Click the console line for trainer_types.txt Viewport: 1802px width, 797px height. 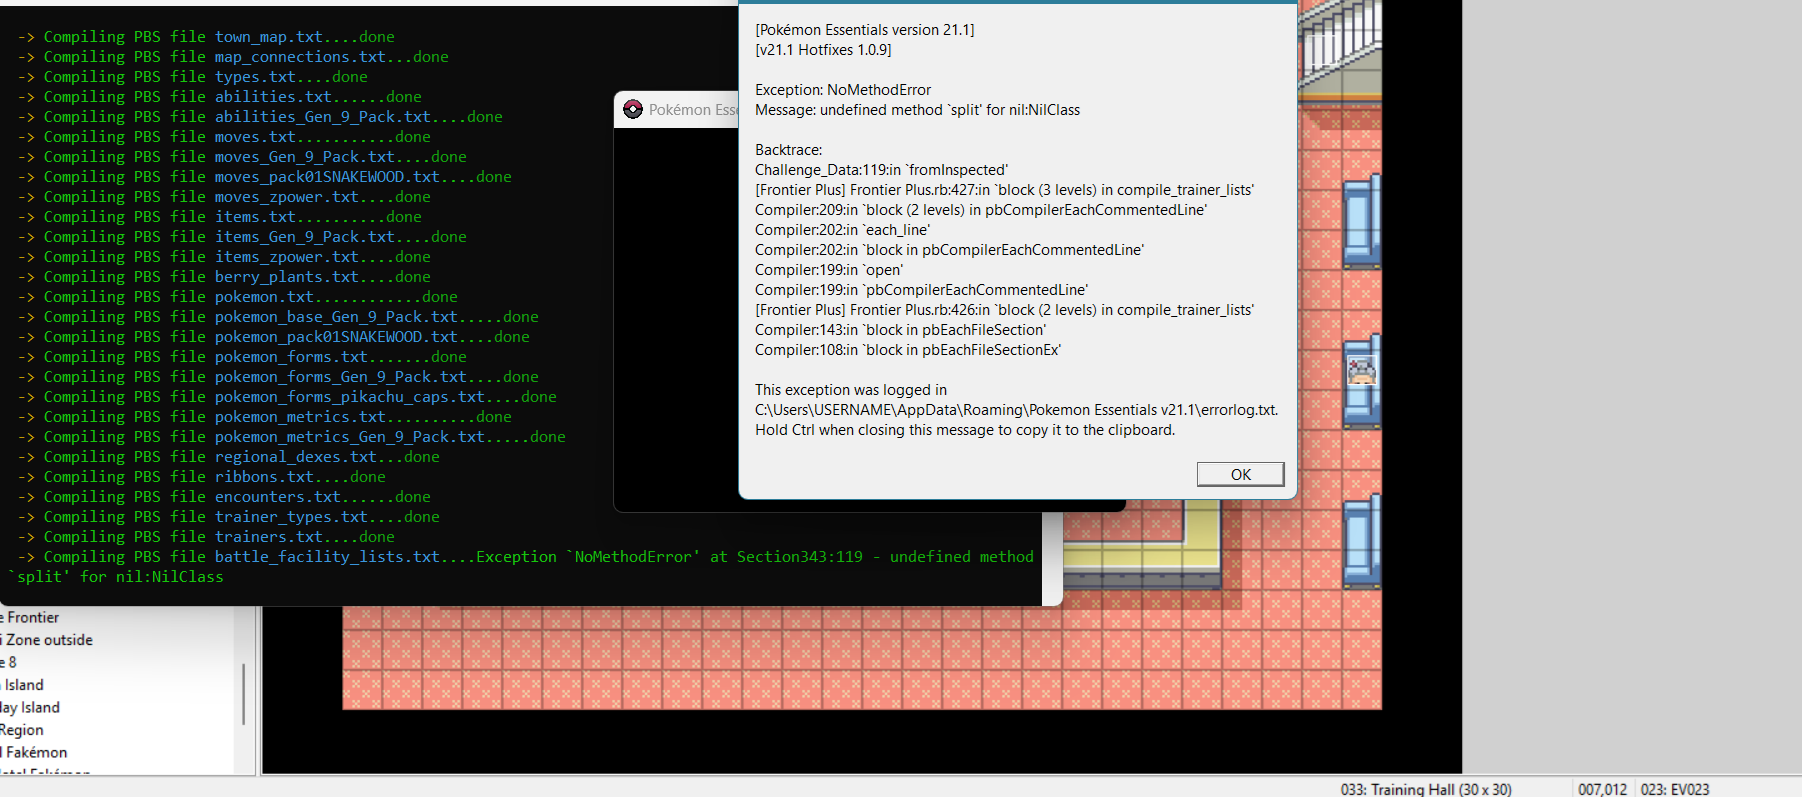(229, 517)
